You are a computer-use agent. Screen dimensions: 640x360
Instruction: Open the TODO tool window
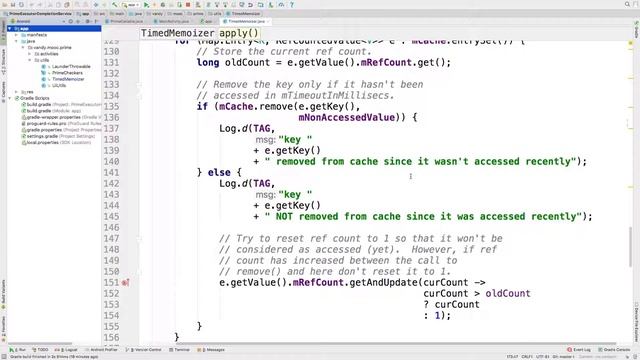[40, 350]
